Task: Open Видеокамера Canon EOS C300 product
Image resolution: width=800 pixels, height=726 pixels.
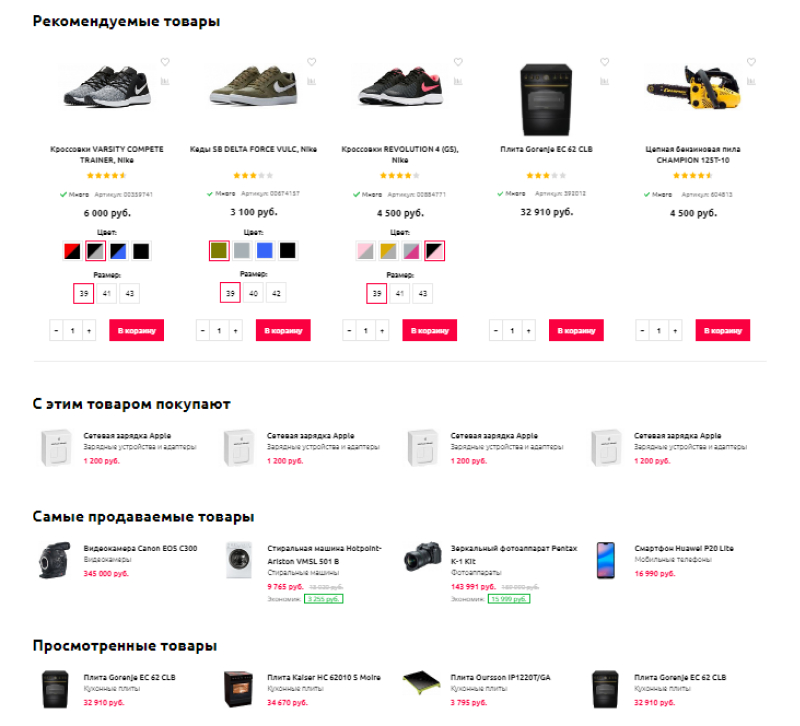Action: pyautogui.click(x=140, y=548)
